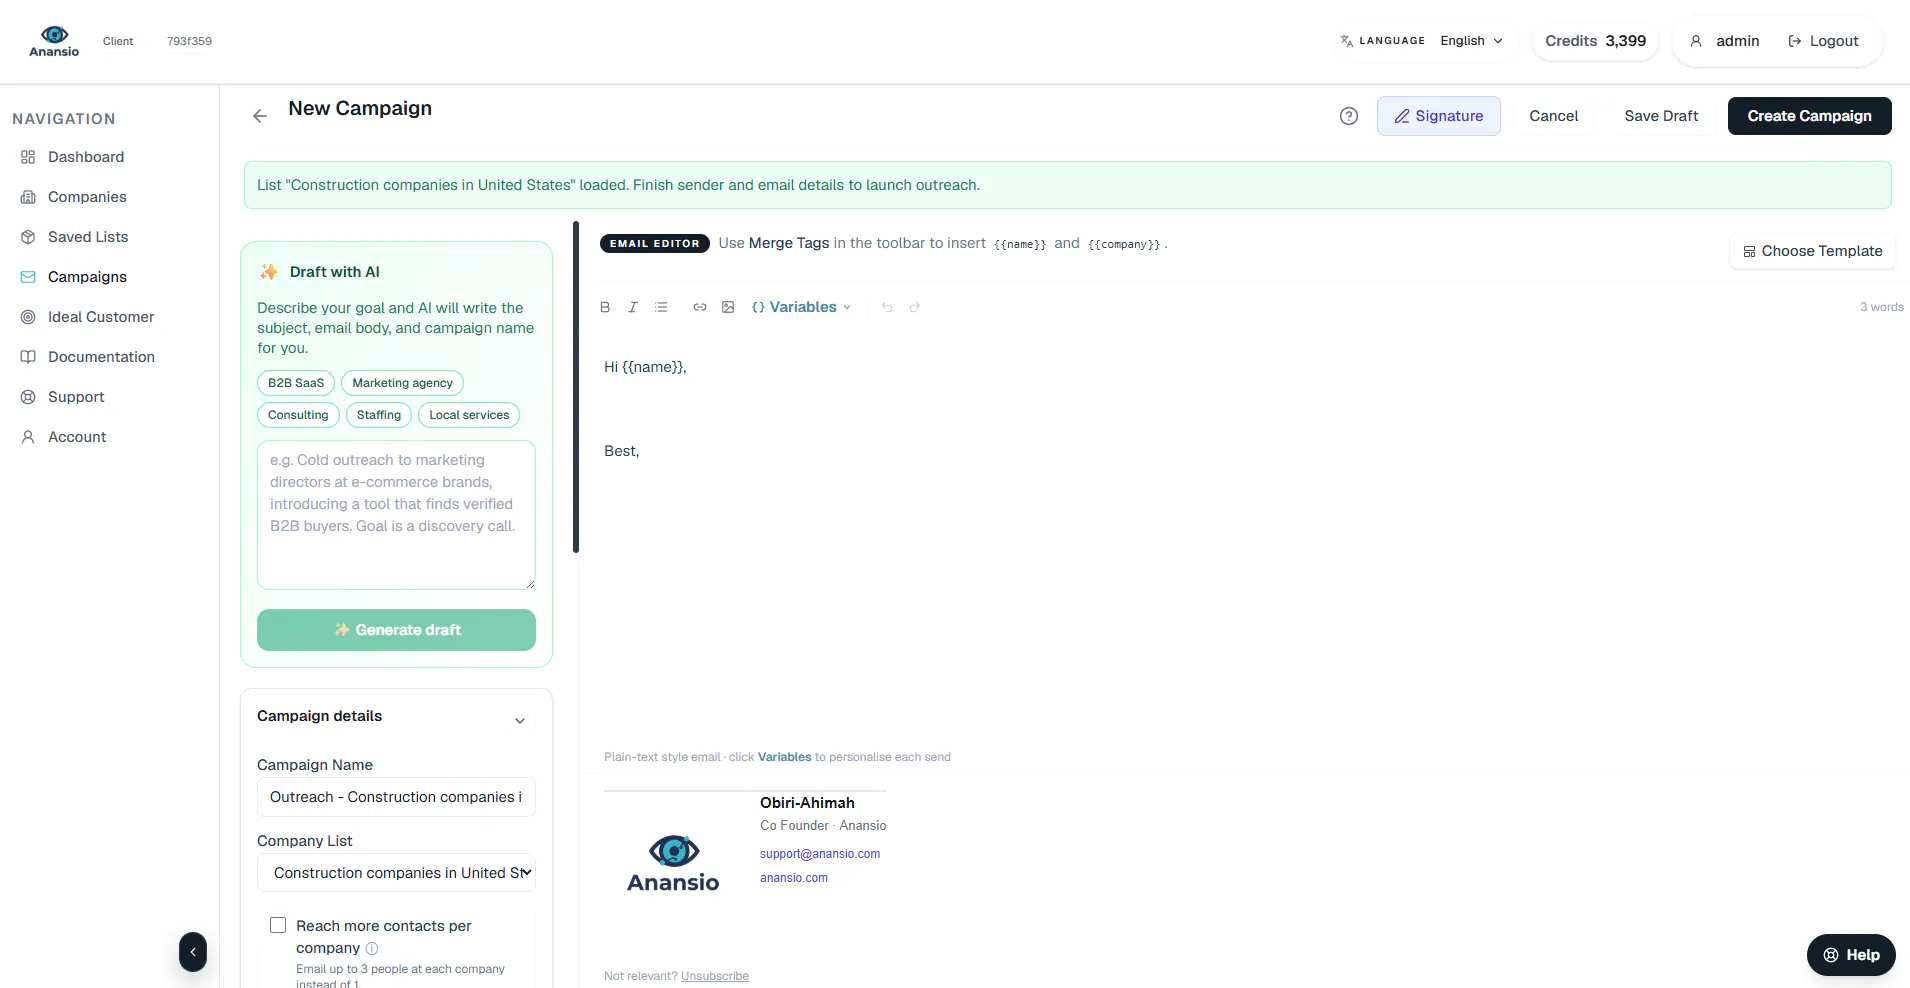Open help via the question mark icon

coord(1349,116)
